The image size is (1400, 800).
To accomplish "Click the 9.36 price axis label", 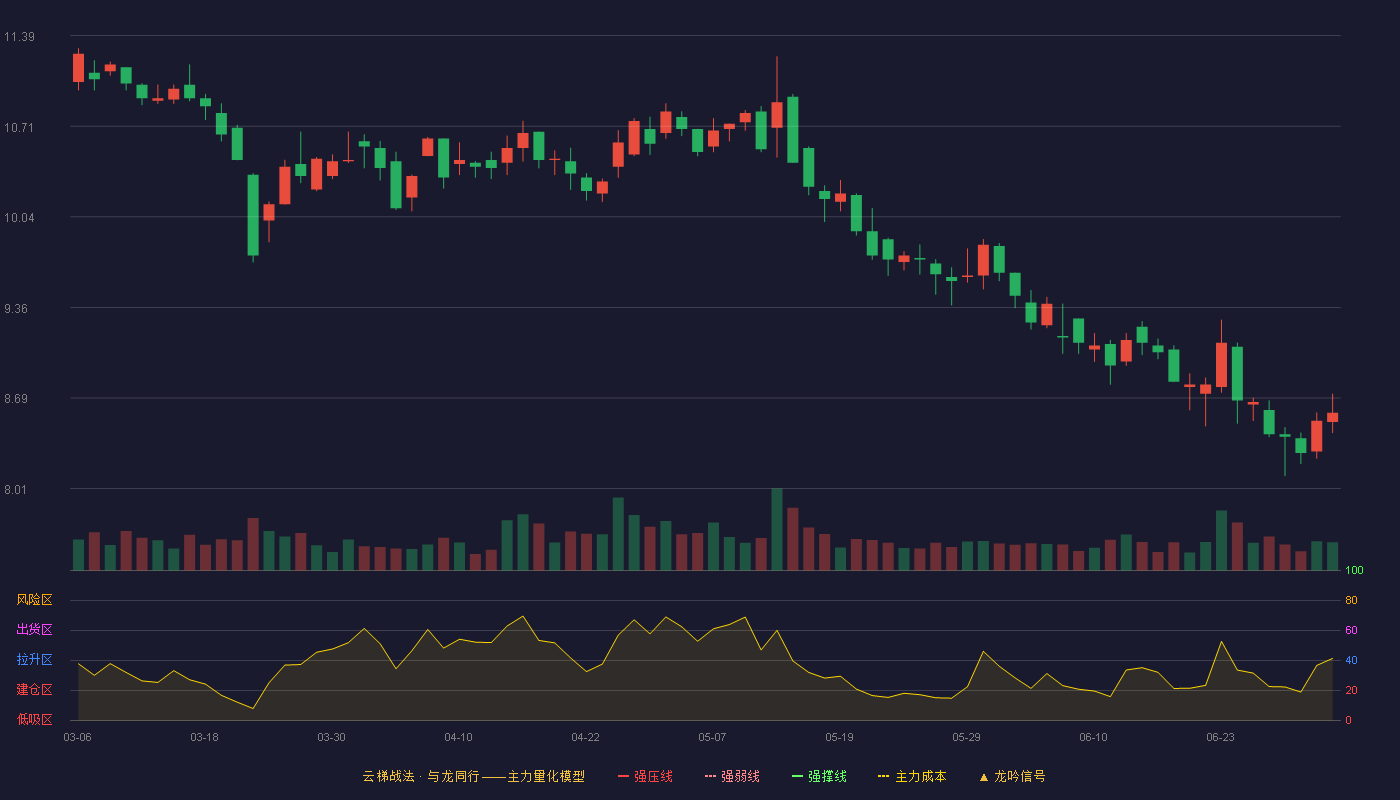I will pyautogui.click(x=16, y=309).
